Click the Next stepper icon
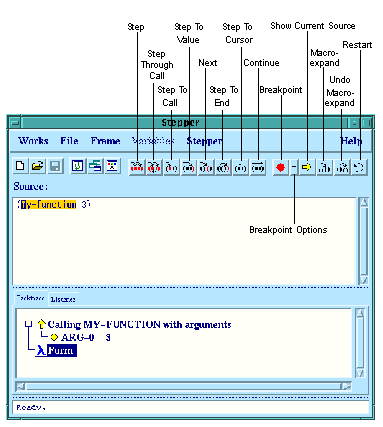The image size is (383, 427). pos(206,167)
